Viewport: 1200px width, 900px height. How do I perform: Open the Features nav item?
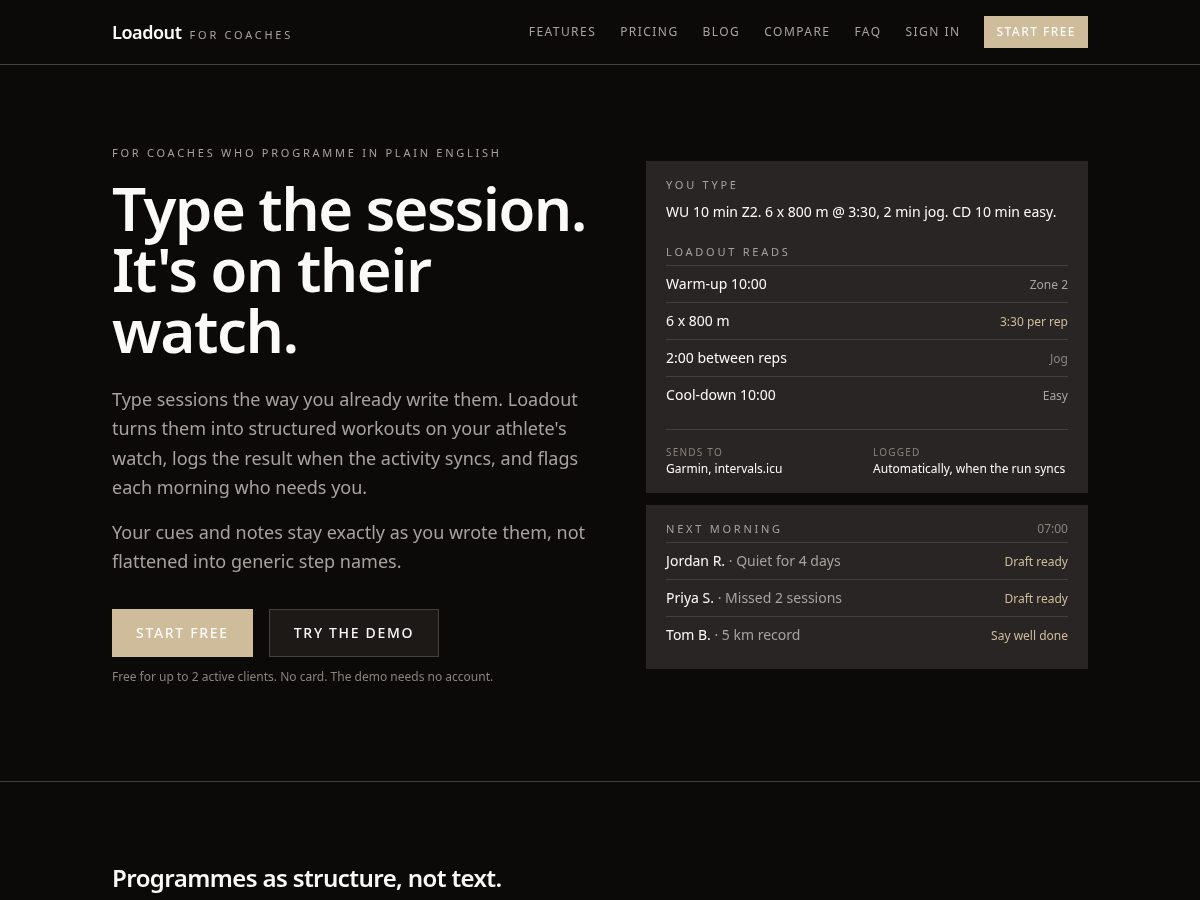tap(562, 32)
